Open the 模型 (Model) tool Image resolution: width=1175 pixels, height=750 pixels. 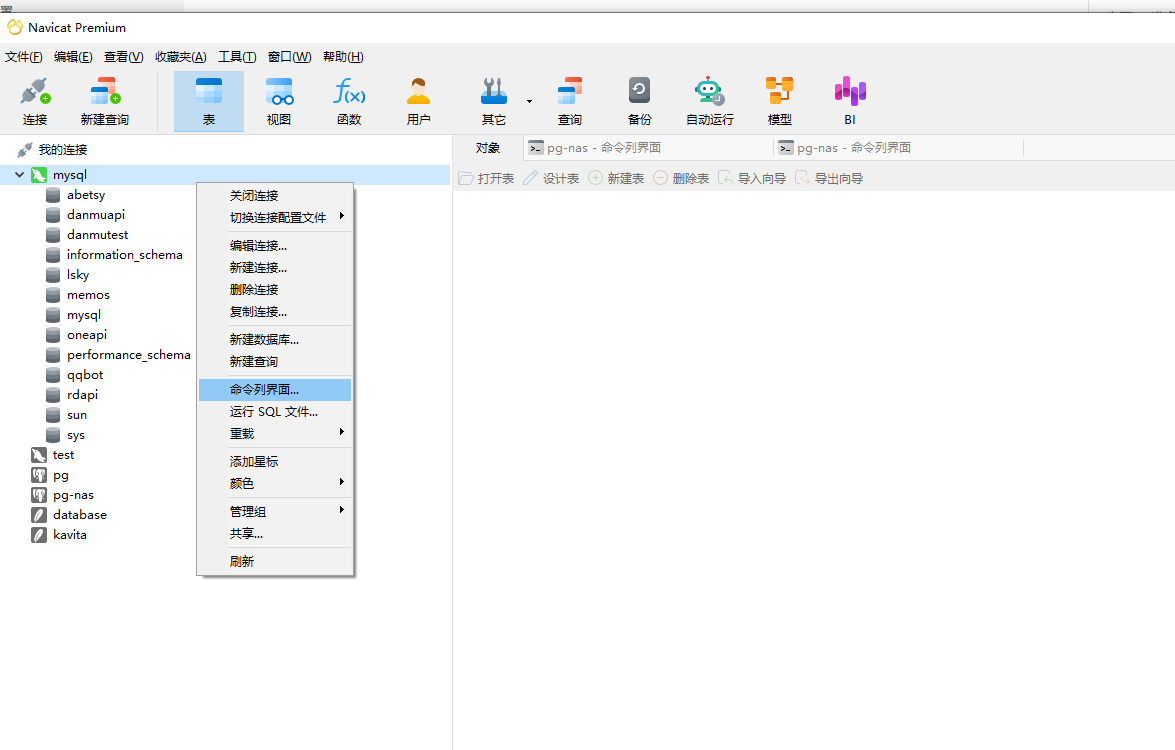(x=780, y=100)
